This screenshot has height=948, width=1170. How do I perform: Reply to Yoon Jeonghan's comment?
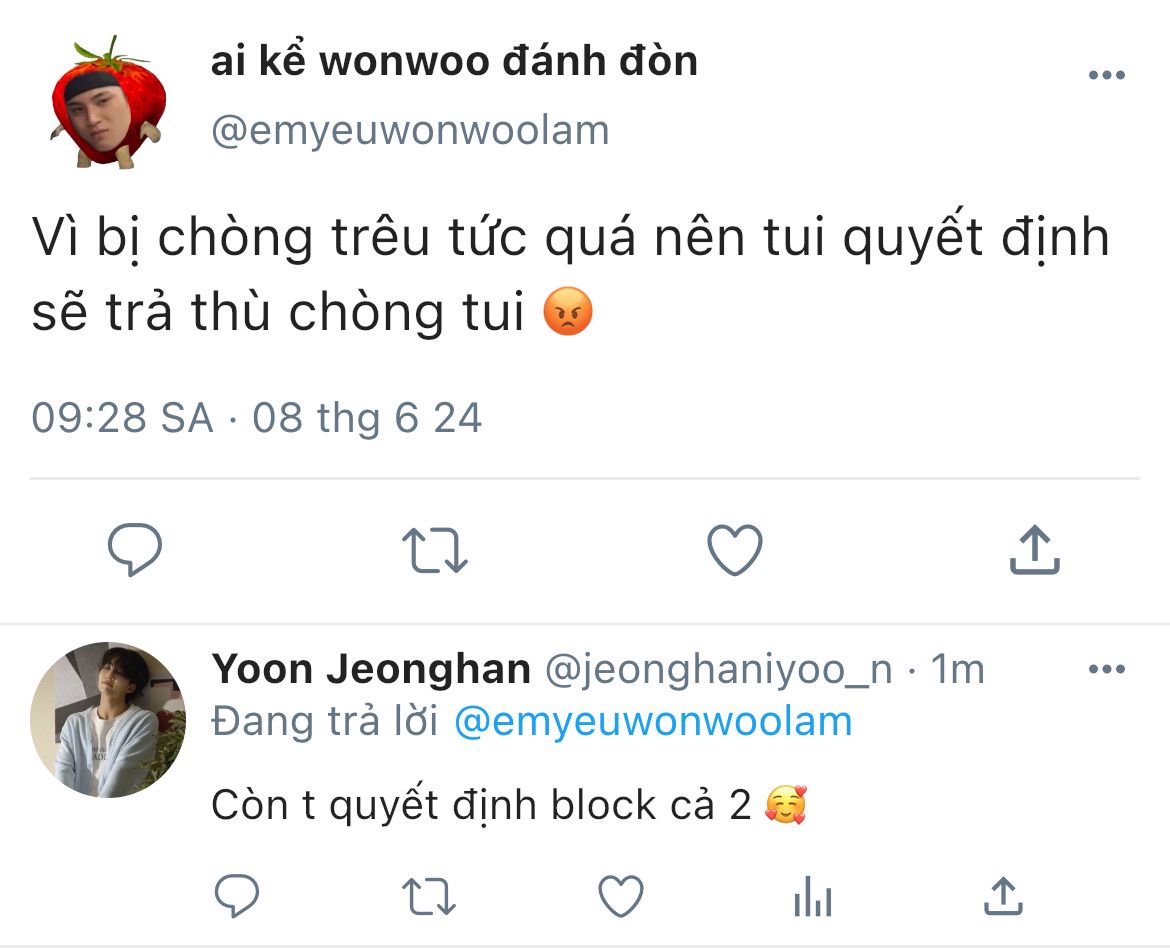(x=237, y=895)
